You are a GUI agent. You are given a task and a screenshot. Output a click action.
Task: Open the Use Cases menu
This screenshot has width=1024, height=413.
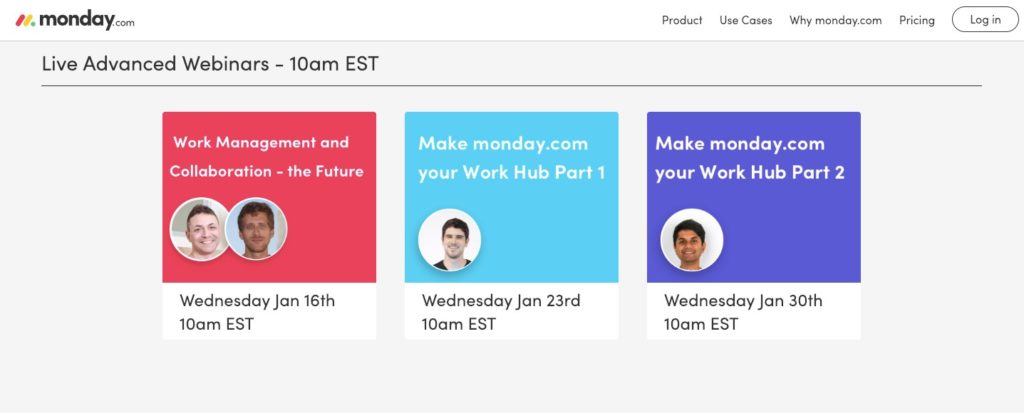click(x=746, y=20)
